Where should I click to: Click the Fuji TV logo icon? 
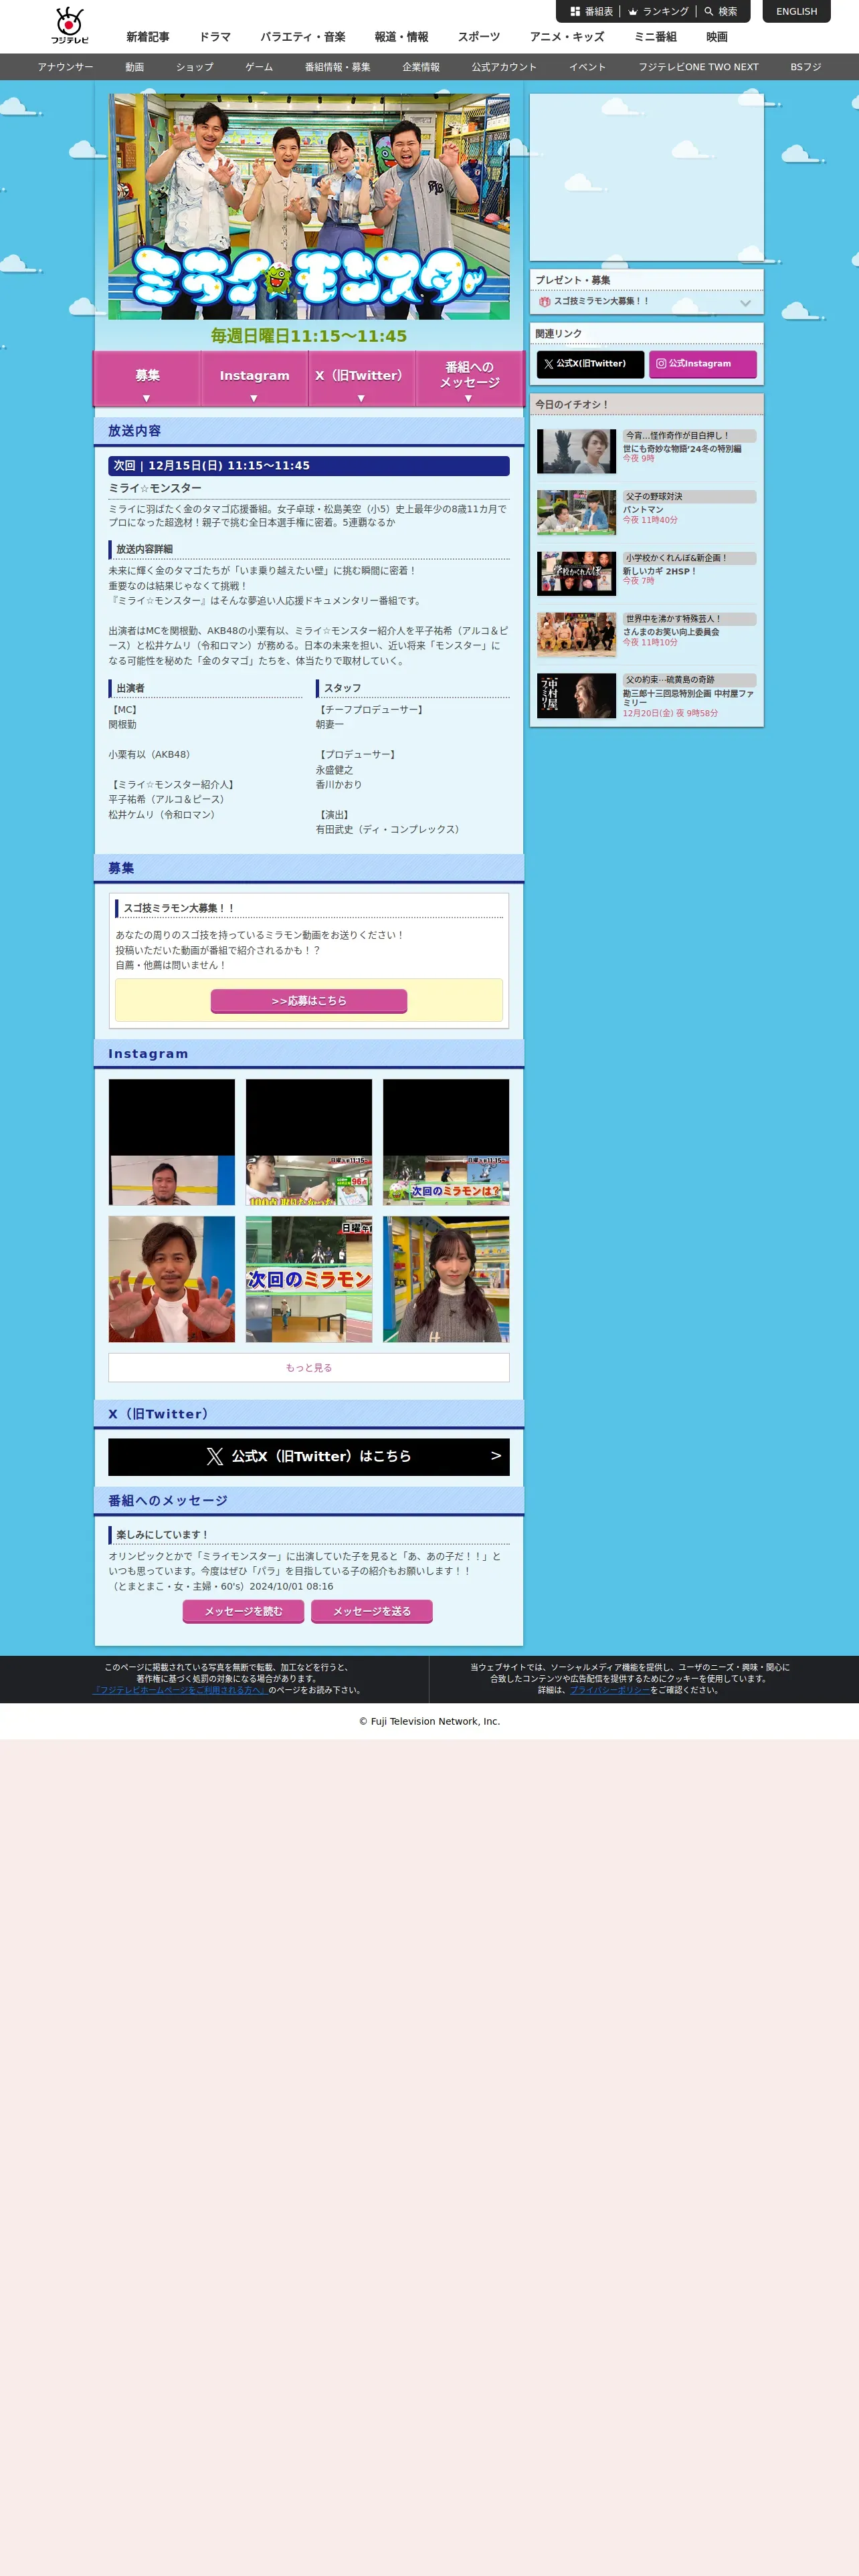click(x=70, y=25)
